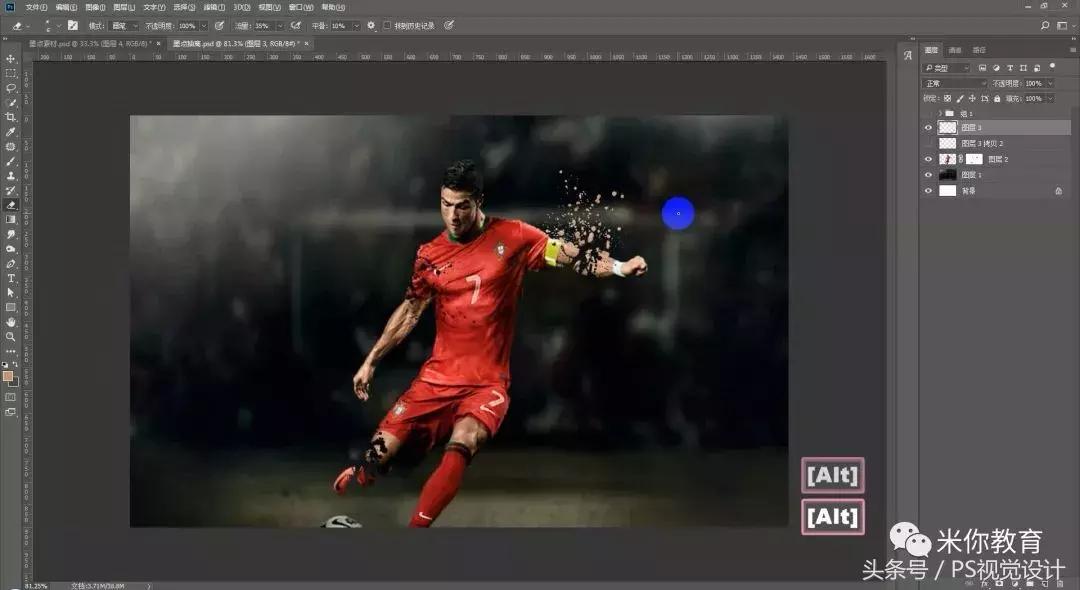Select the Zoom tool in the toolbar
The image size is (1080, 590).
click(11, 337)
